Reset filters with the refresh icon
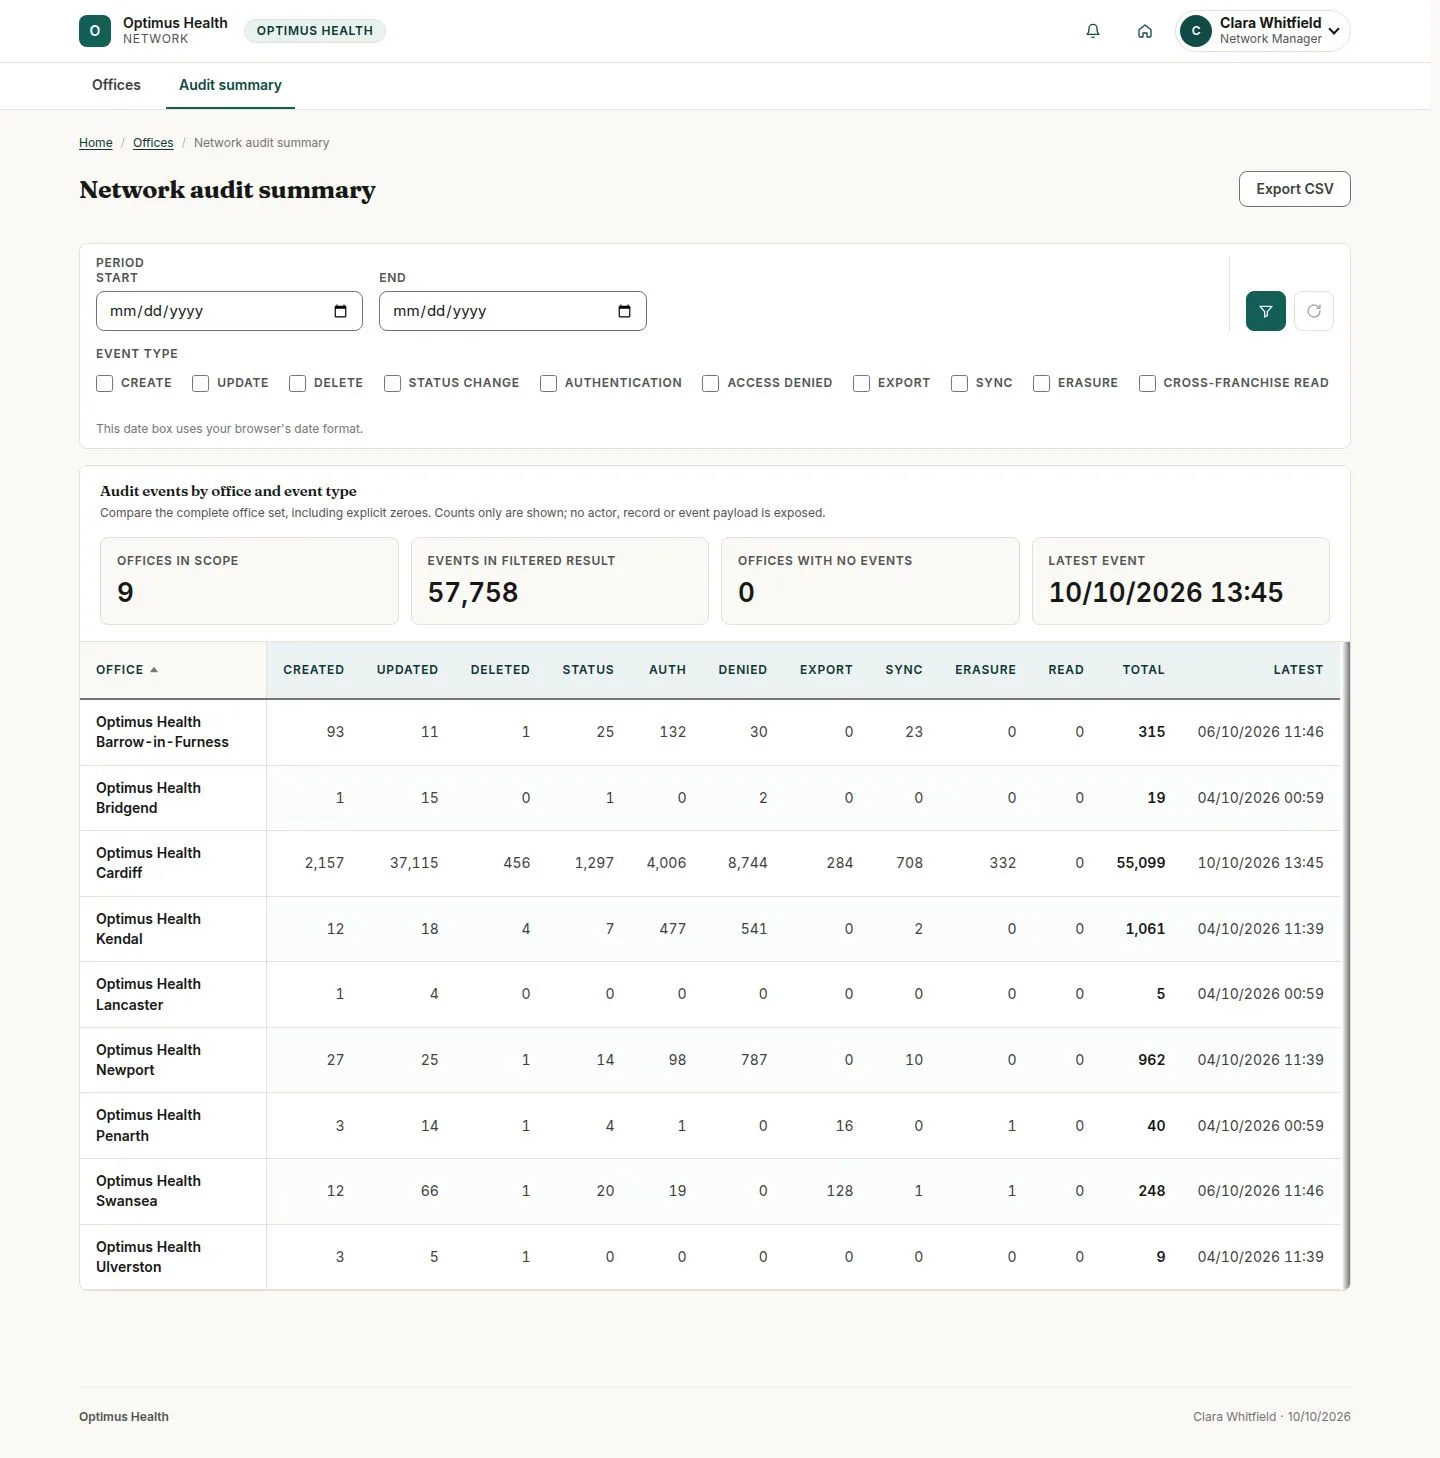 click(x=1314, y=311)
